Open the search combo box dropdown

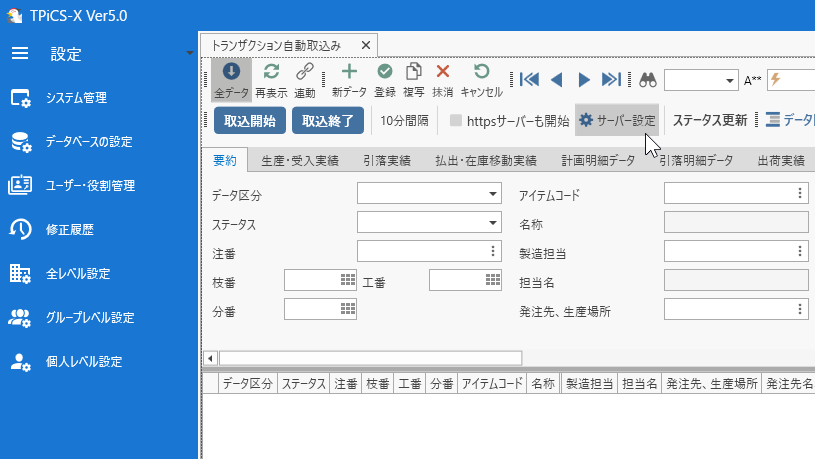coord(729,81)
